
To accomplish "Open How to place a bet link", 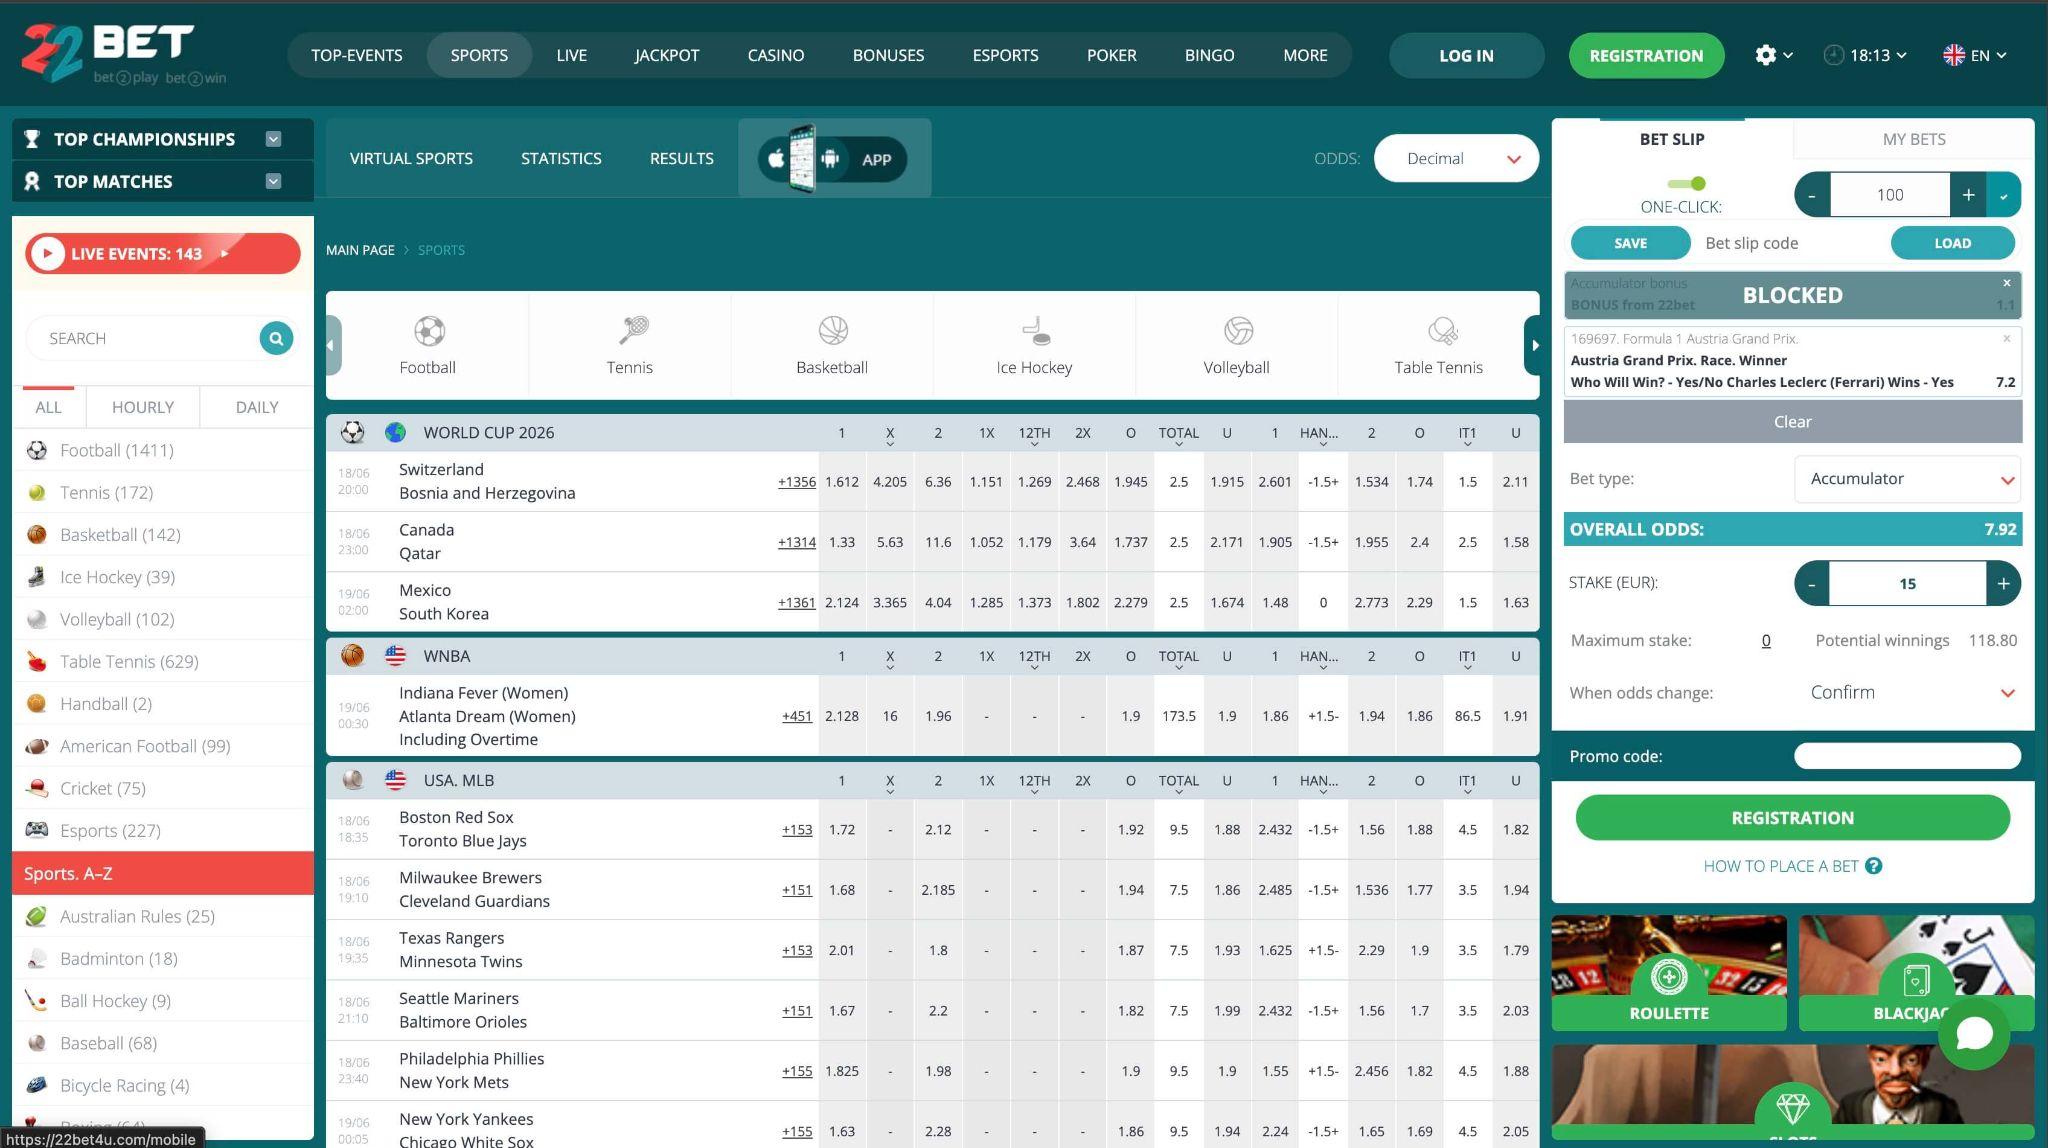I will click(1780, 866).
